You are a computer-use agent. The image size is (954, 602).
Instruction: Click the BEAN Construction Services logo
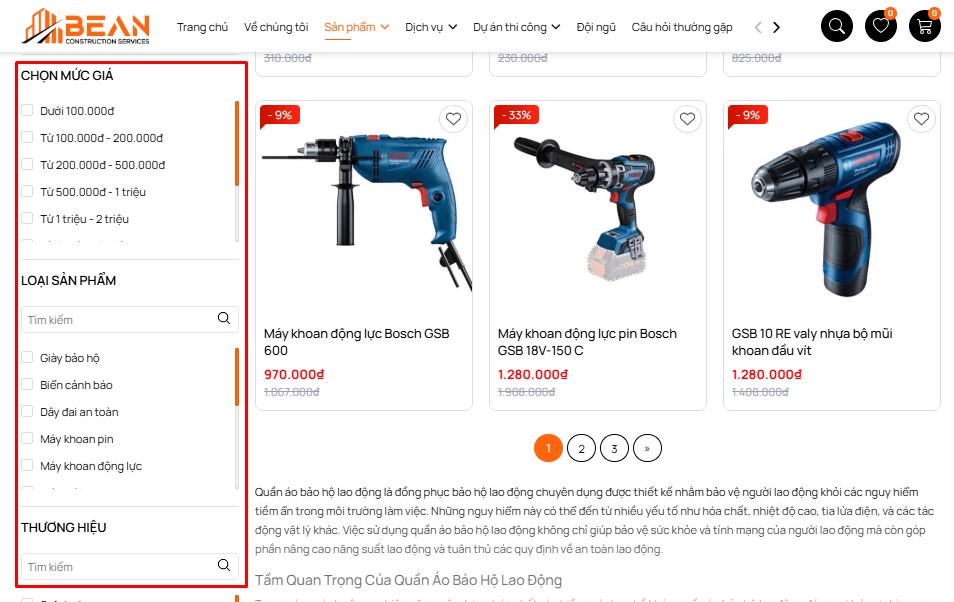pyautogui.click(x=86, y=27)
